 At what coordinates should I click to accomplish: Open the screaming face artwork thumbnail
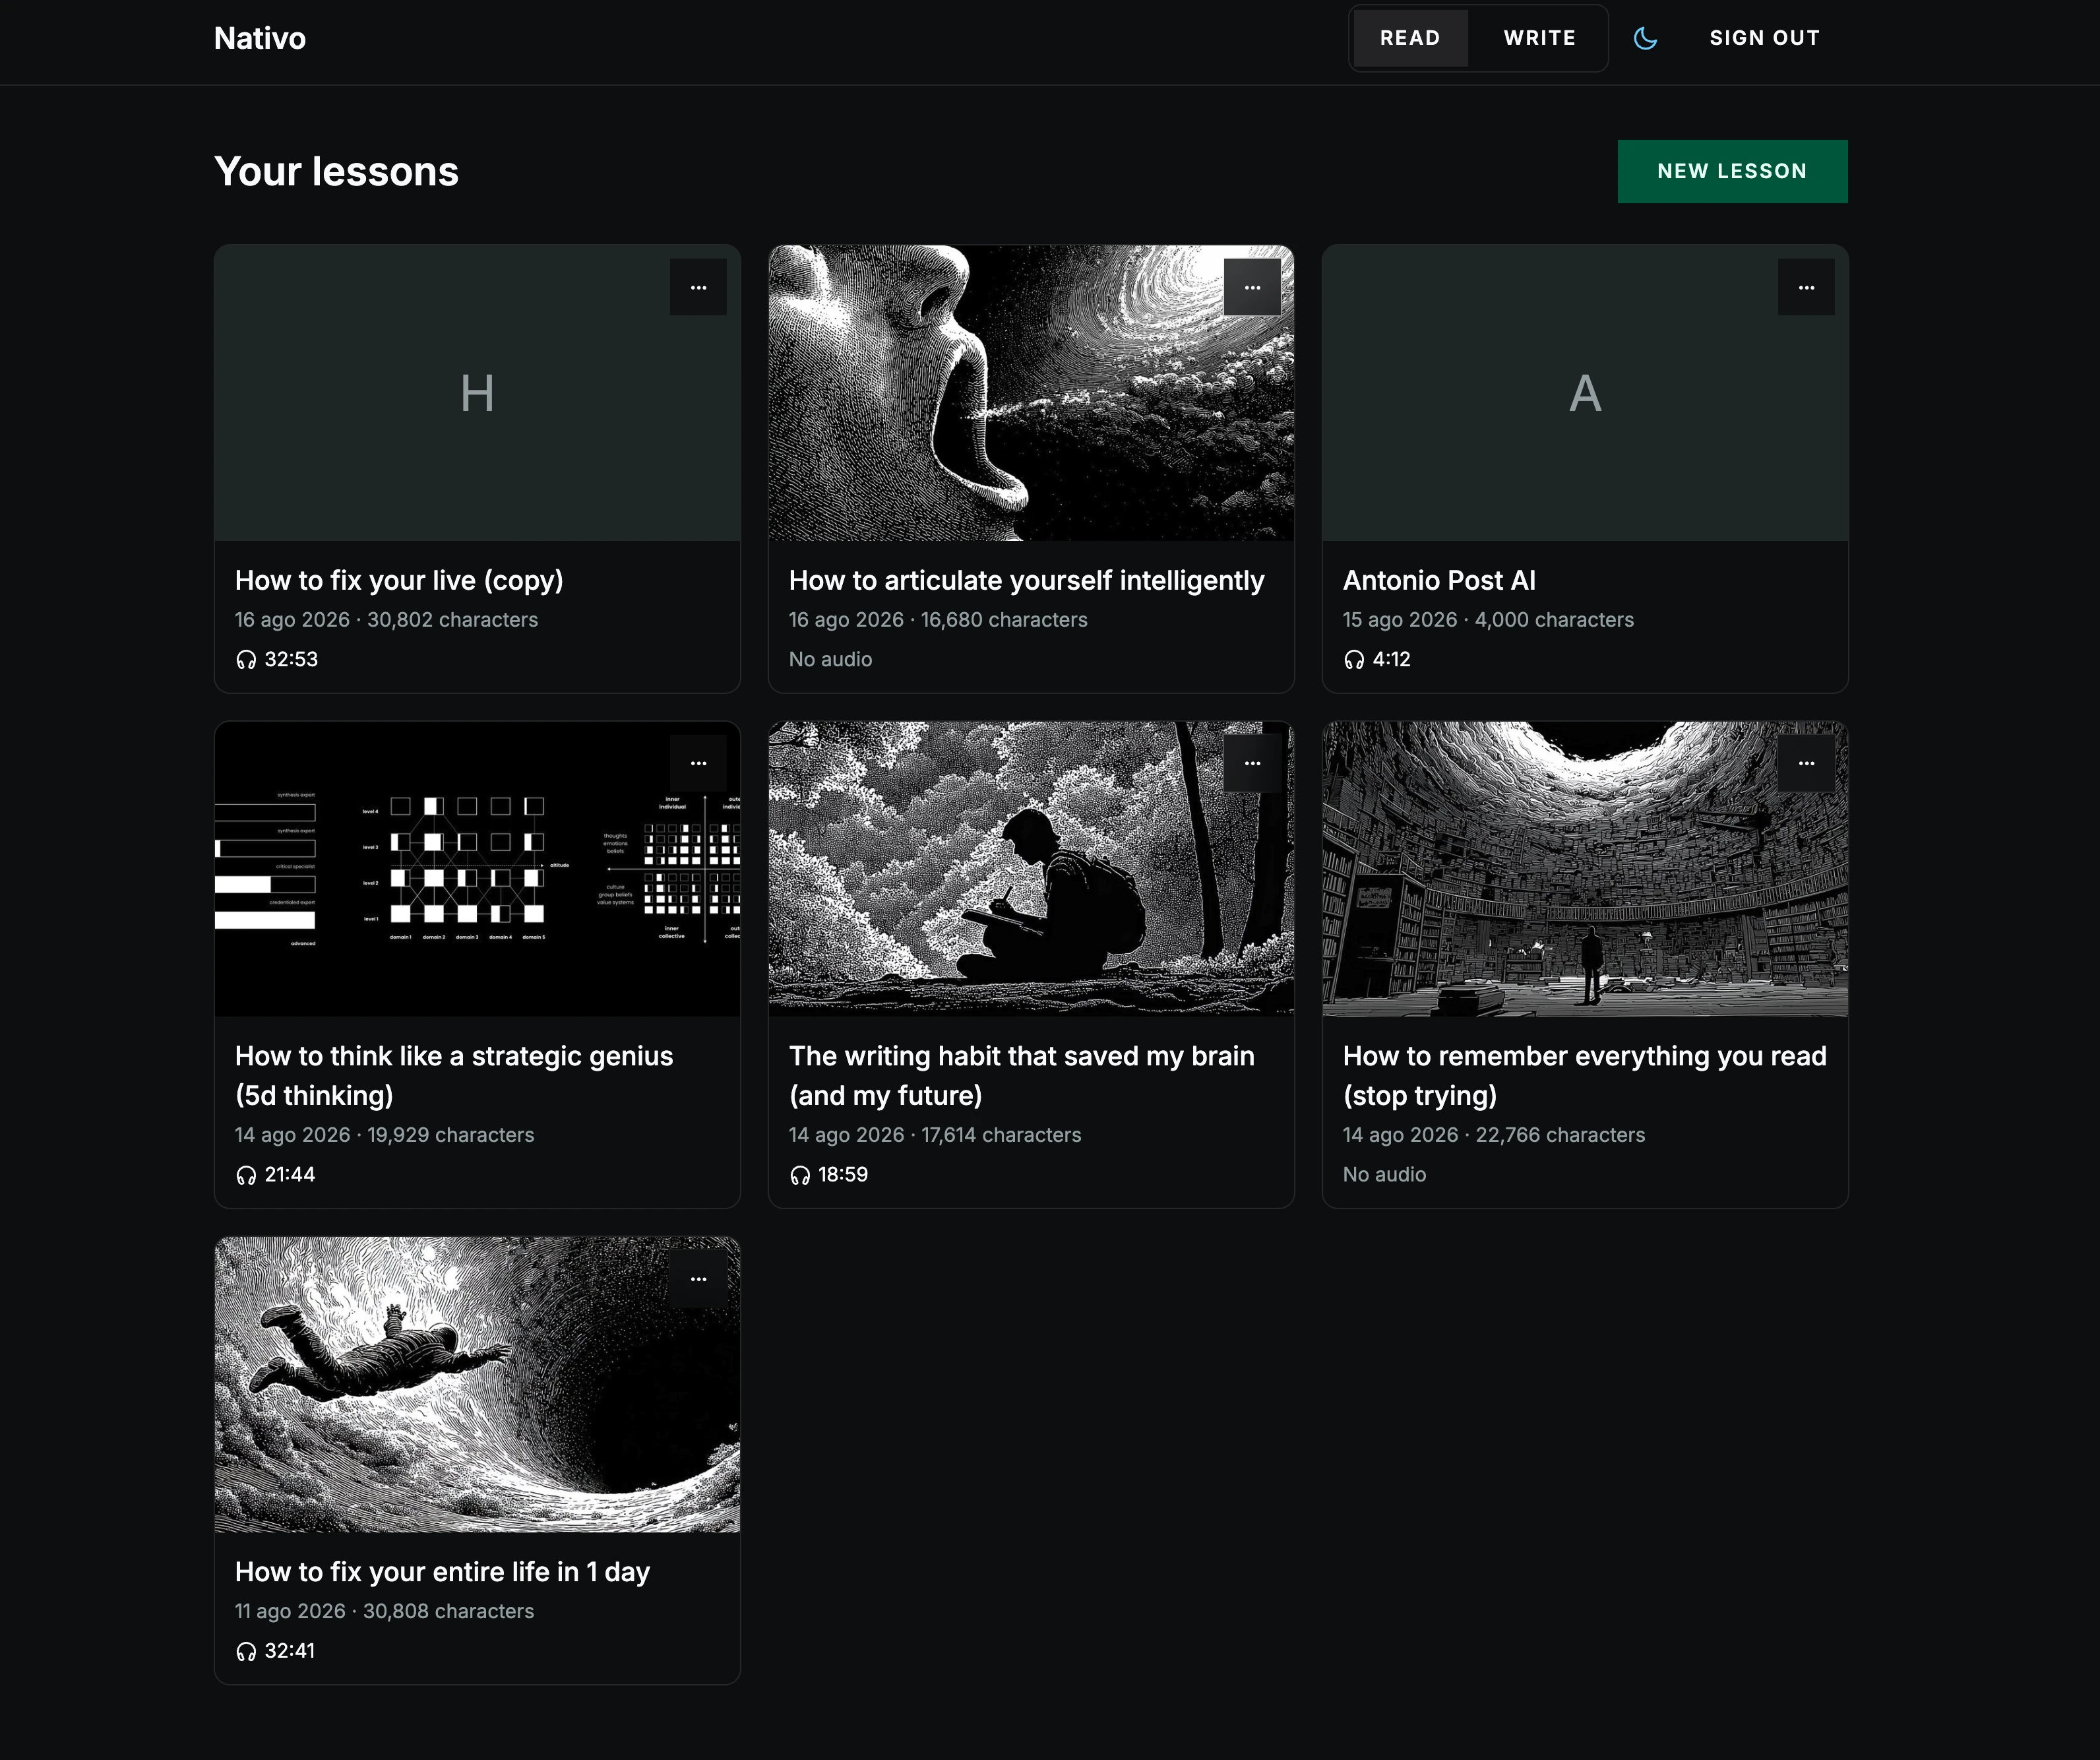pyautogui.click(x=1031, y=393)
